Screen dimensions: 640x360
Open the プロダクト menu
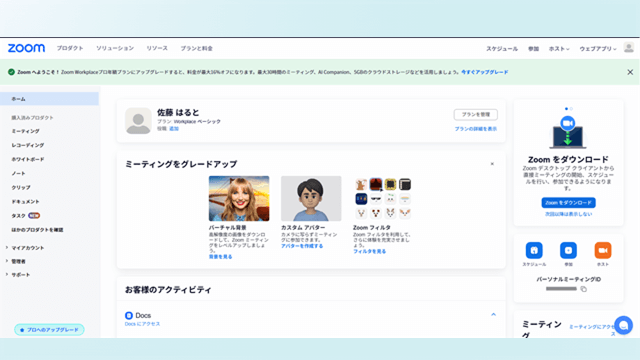coord(70,48)
